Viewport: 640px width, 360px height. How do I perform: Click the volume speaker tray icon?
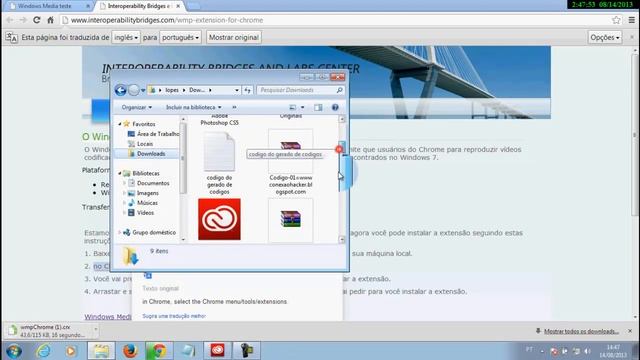tap(588, 351)
